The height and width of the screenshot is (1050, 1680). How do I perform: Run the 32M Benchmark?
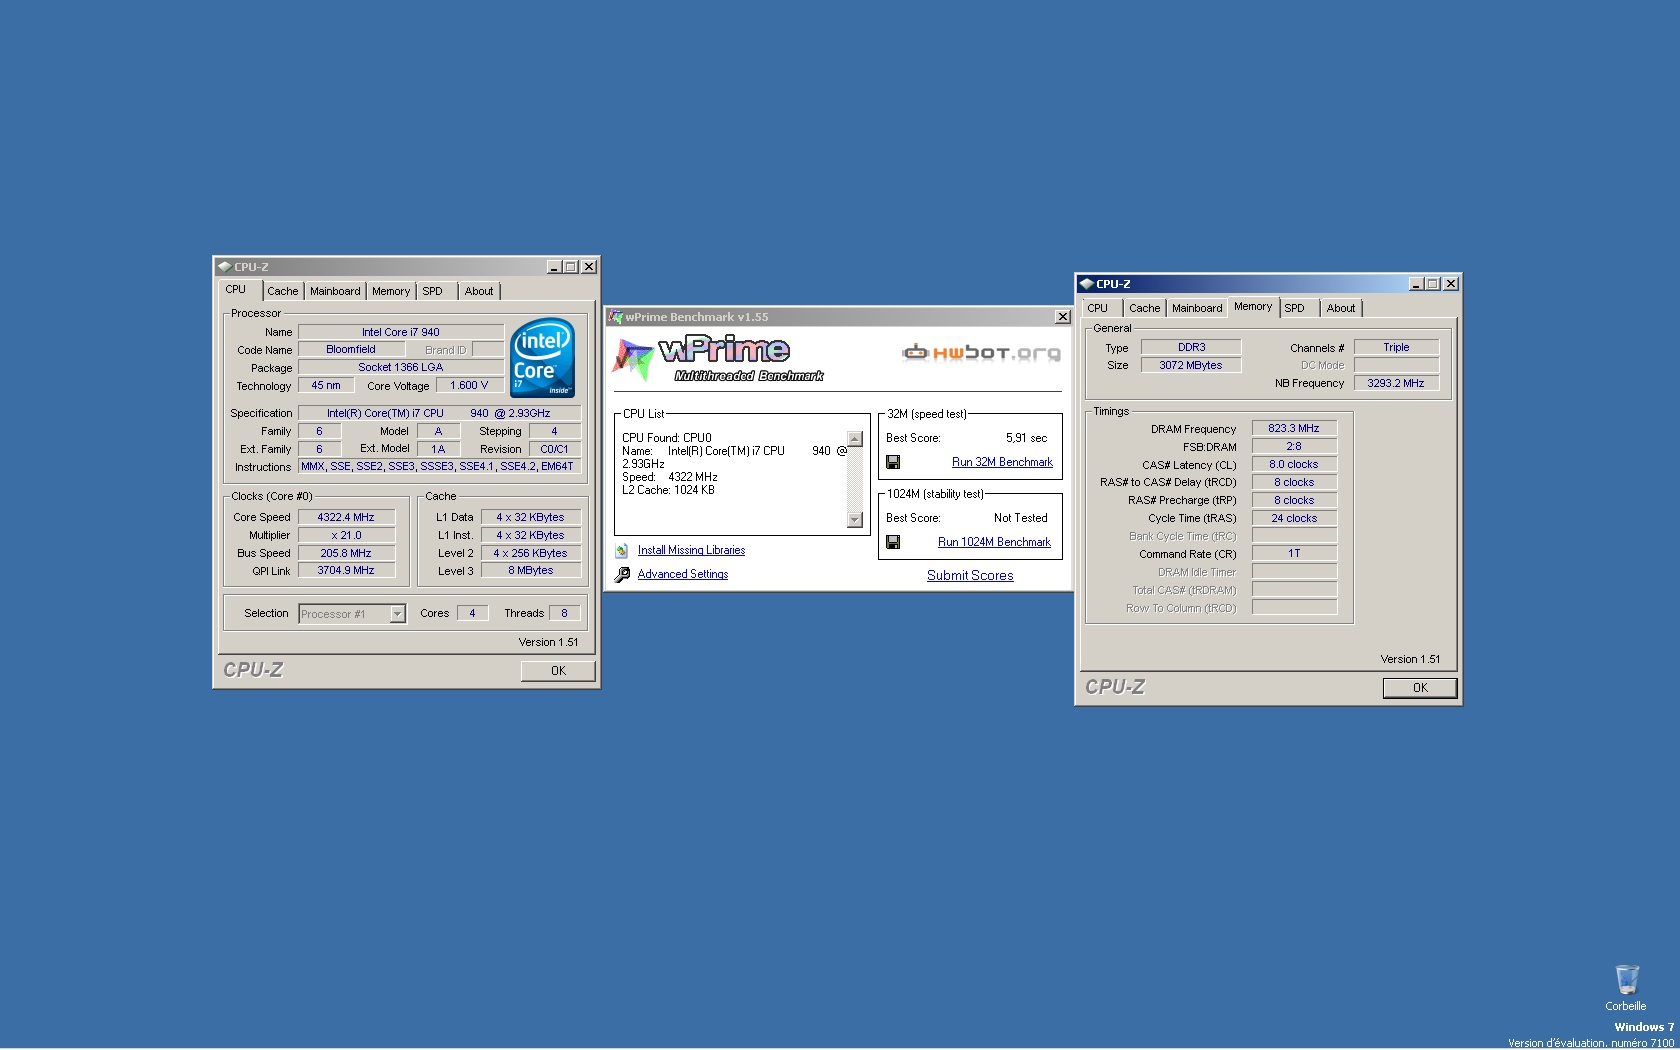(1002, 462)
